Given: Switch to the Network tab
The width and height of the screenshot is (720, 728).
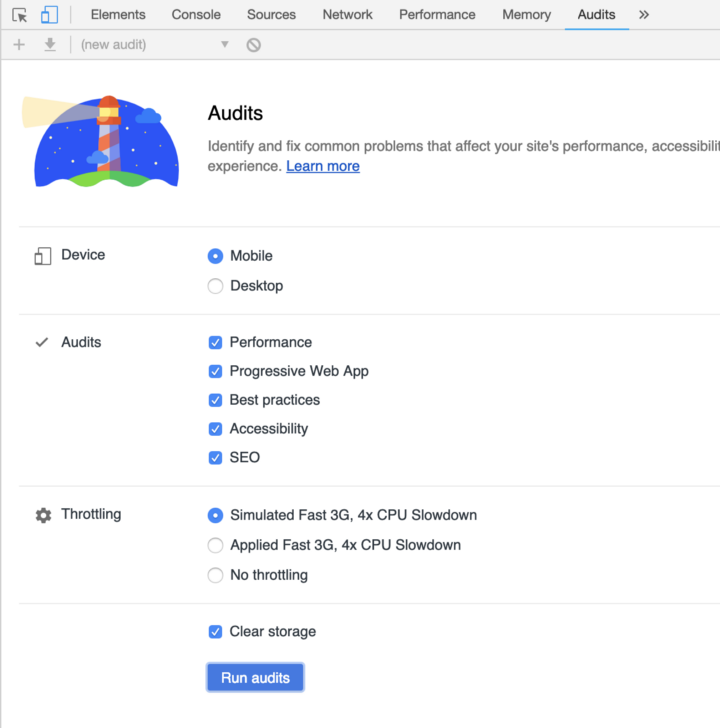Looking at the screenshot, I should click(x=347, y=15).
